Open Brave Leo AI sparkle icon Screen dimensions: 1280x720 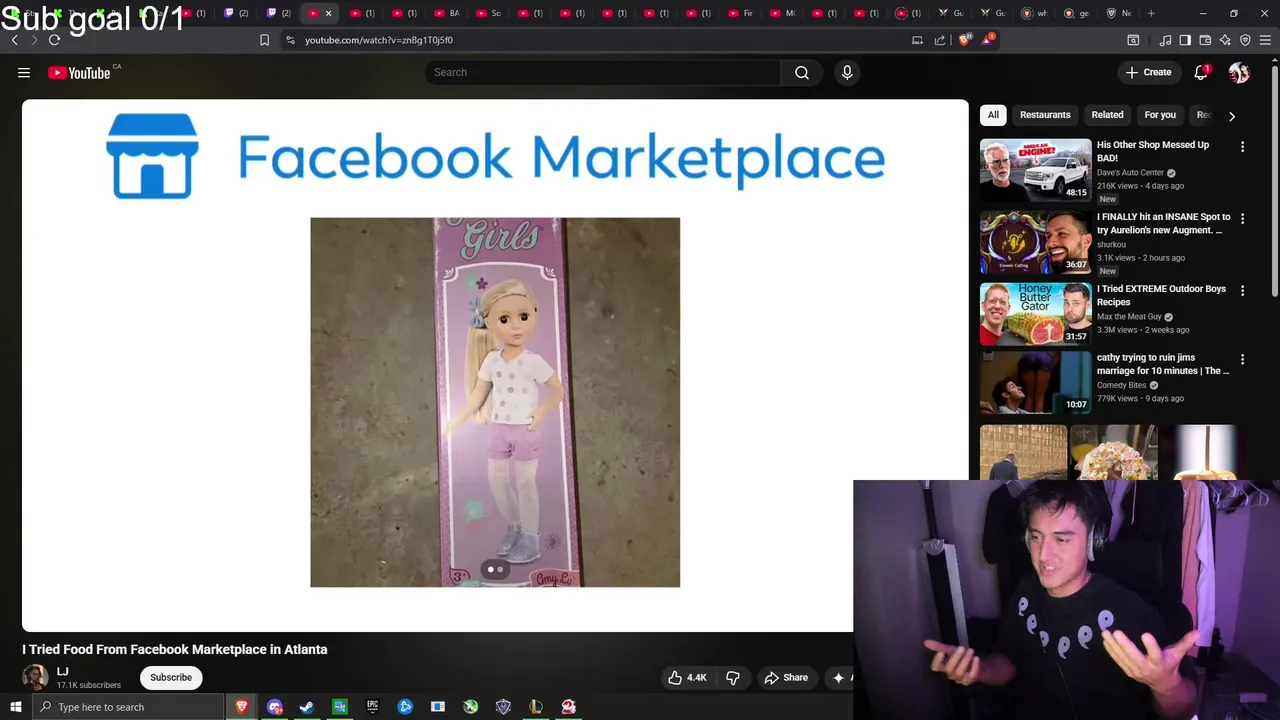(1225, 40)
